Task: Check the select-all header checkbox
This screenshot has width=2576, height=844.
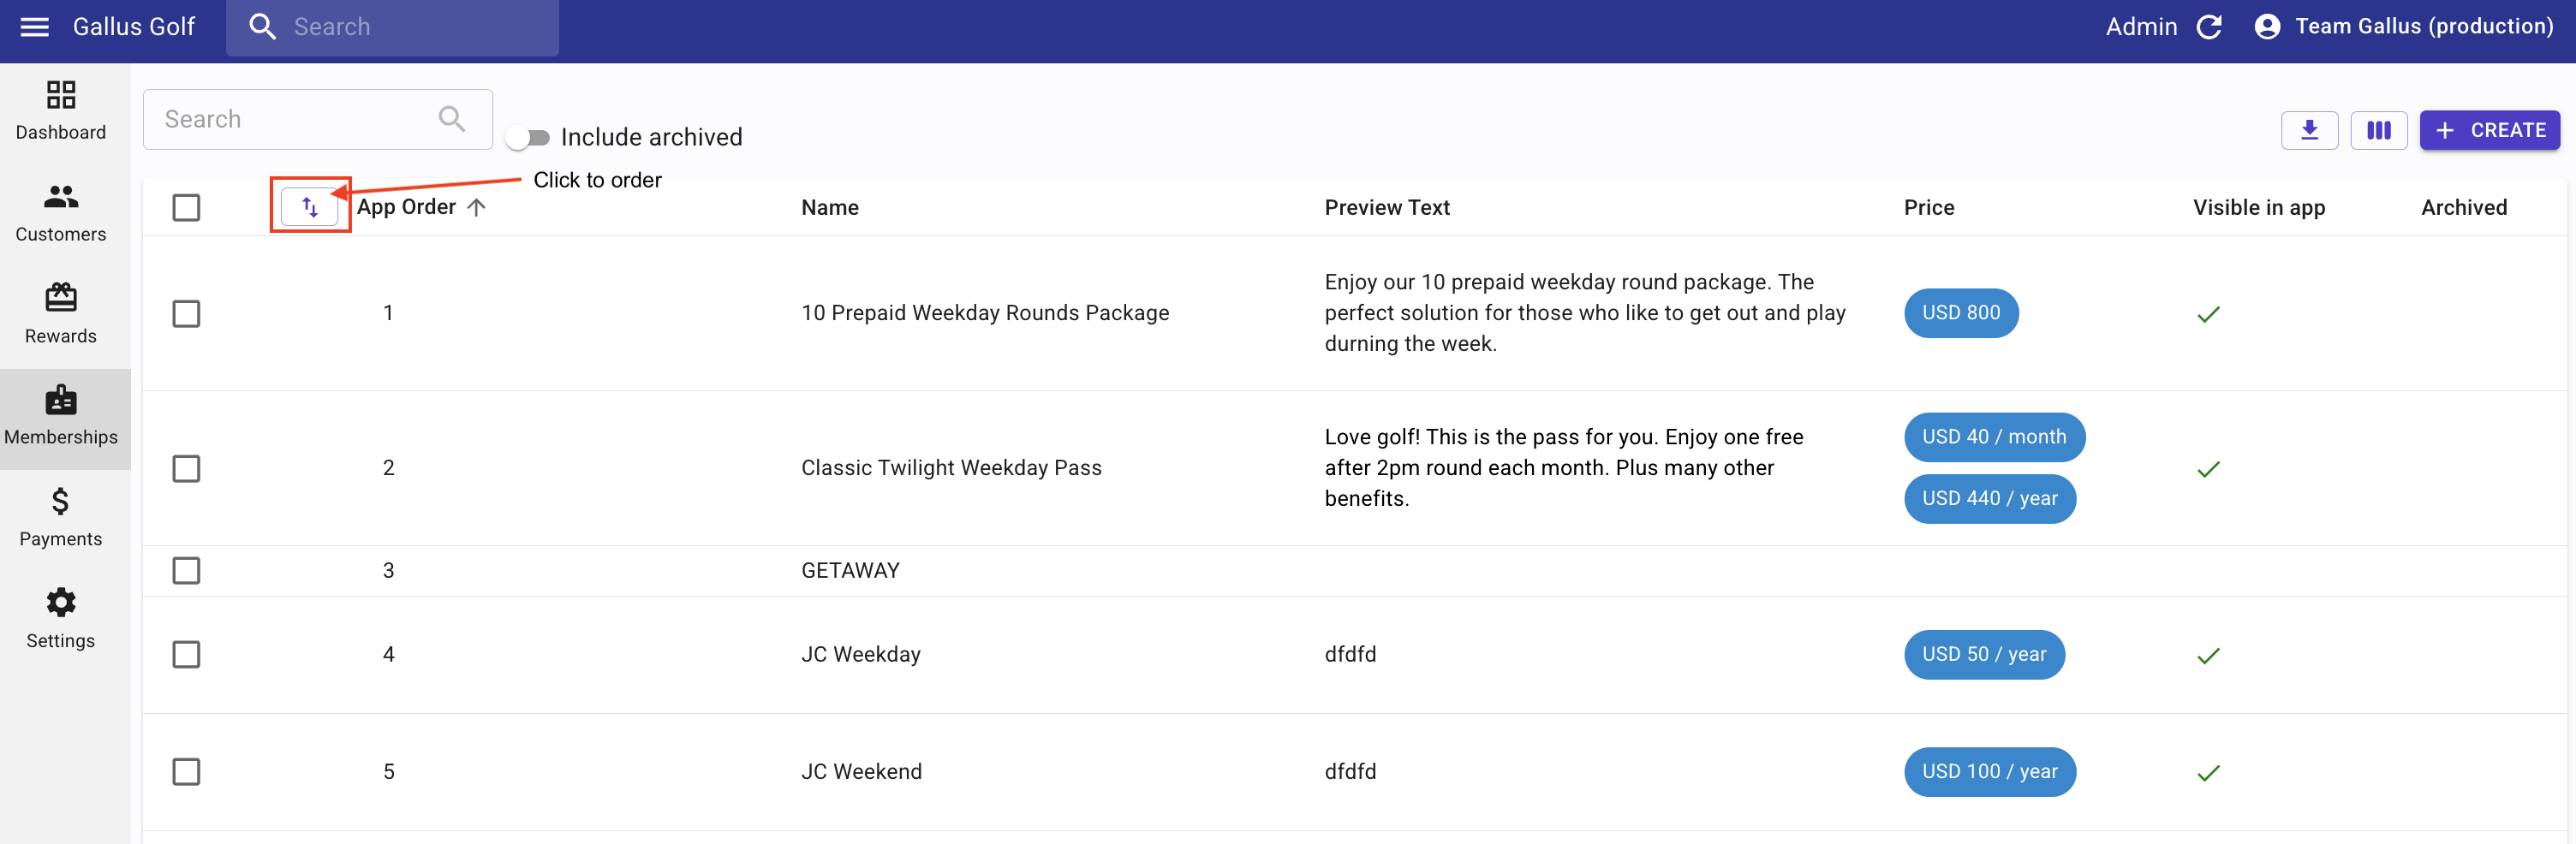Action: point(186,207)
